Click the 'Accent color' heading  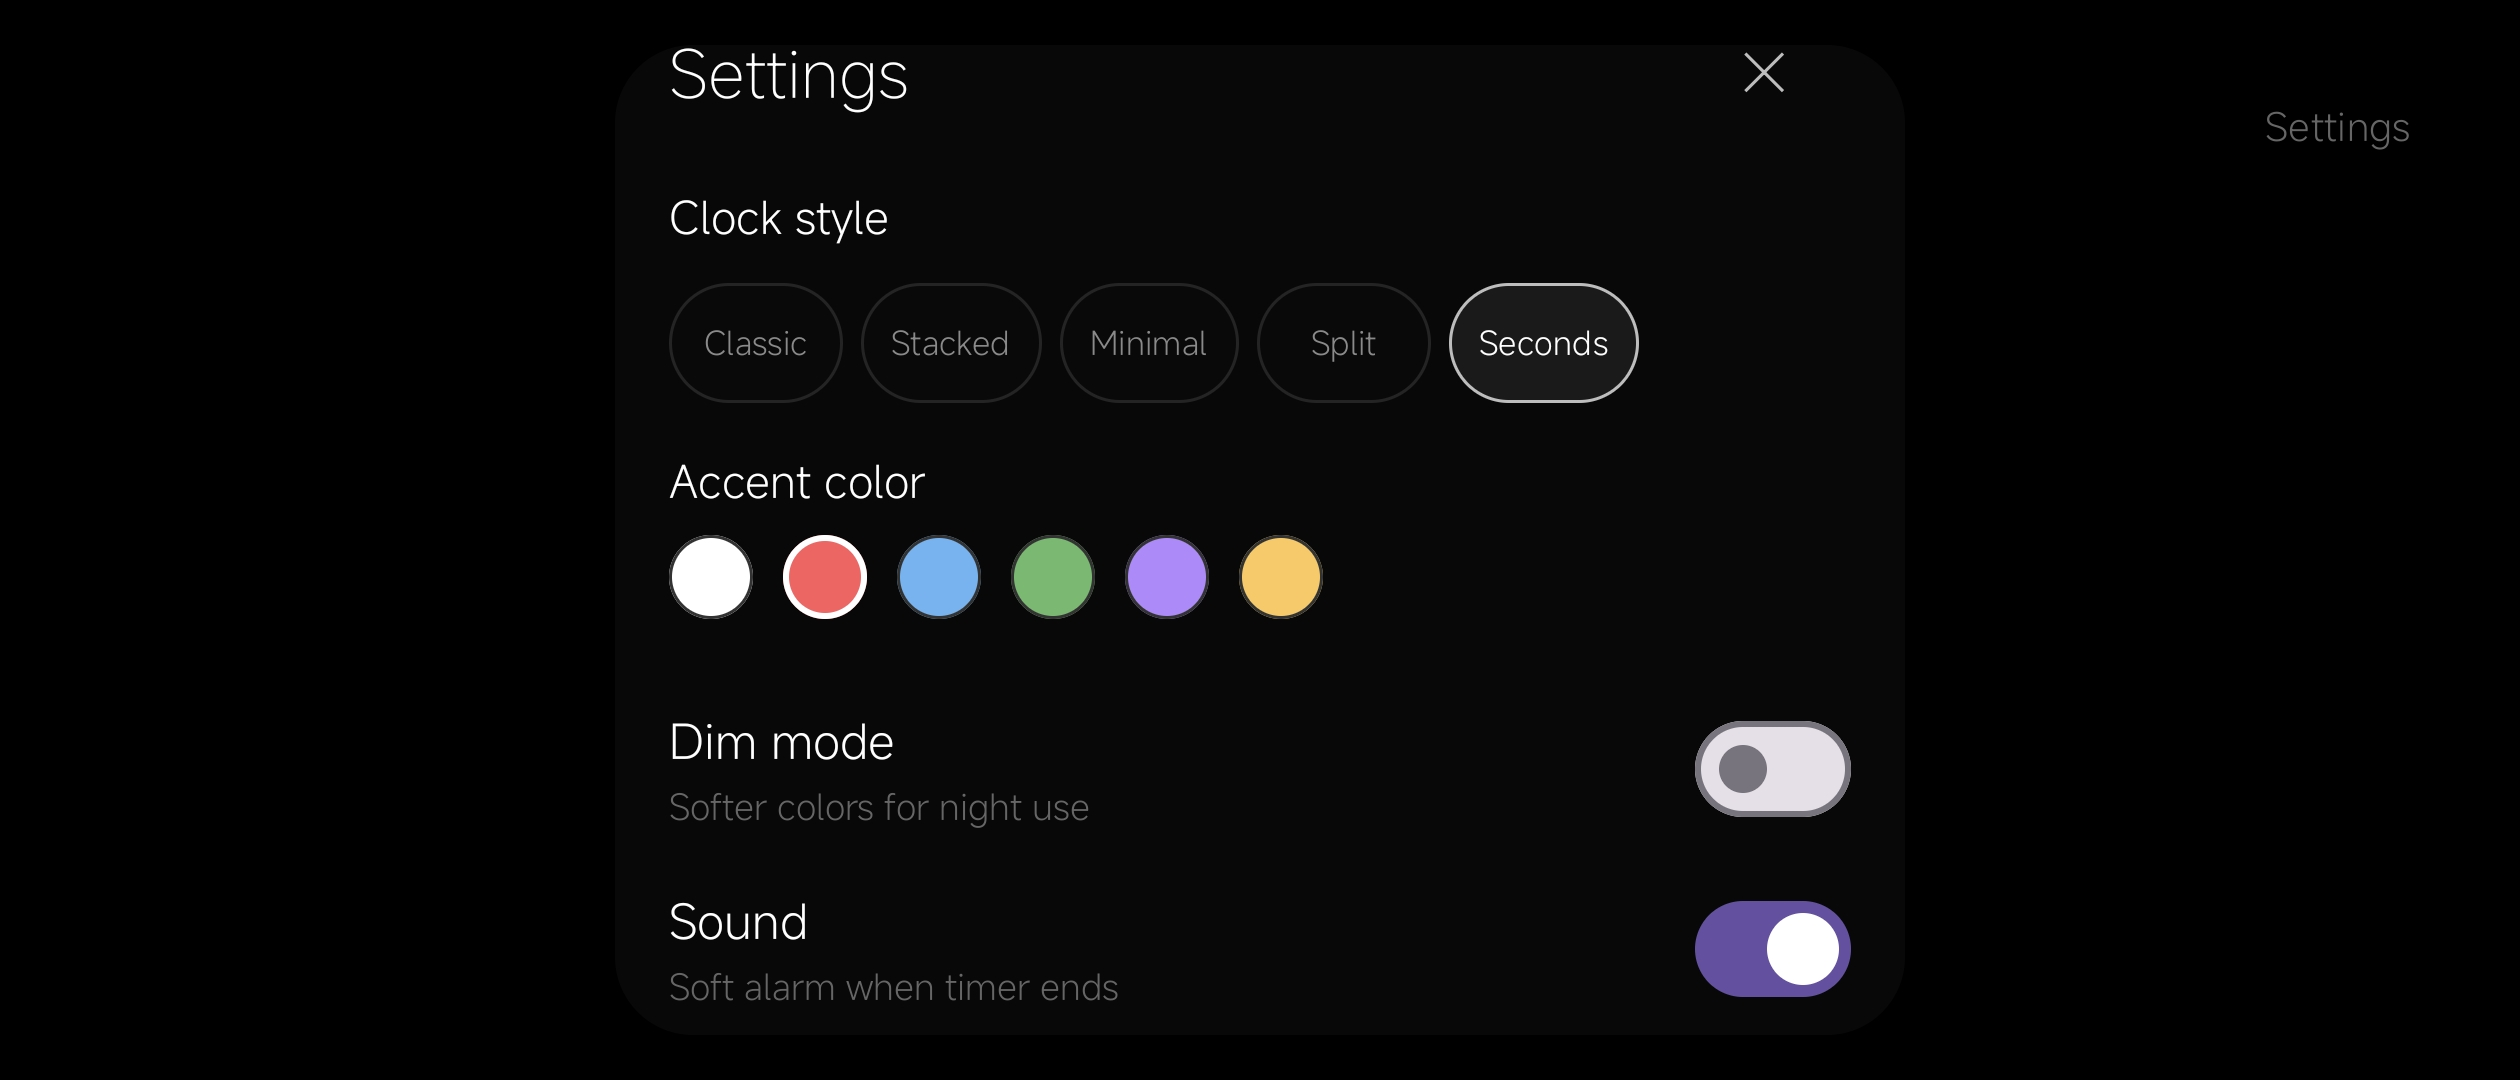pos(797,482)
